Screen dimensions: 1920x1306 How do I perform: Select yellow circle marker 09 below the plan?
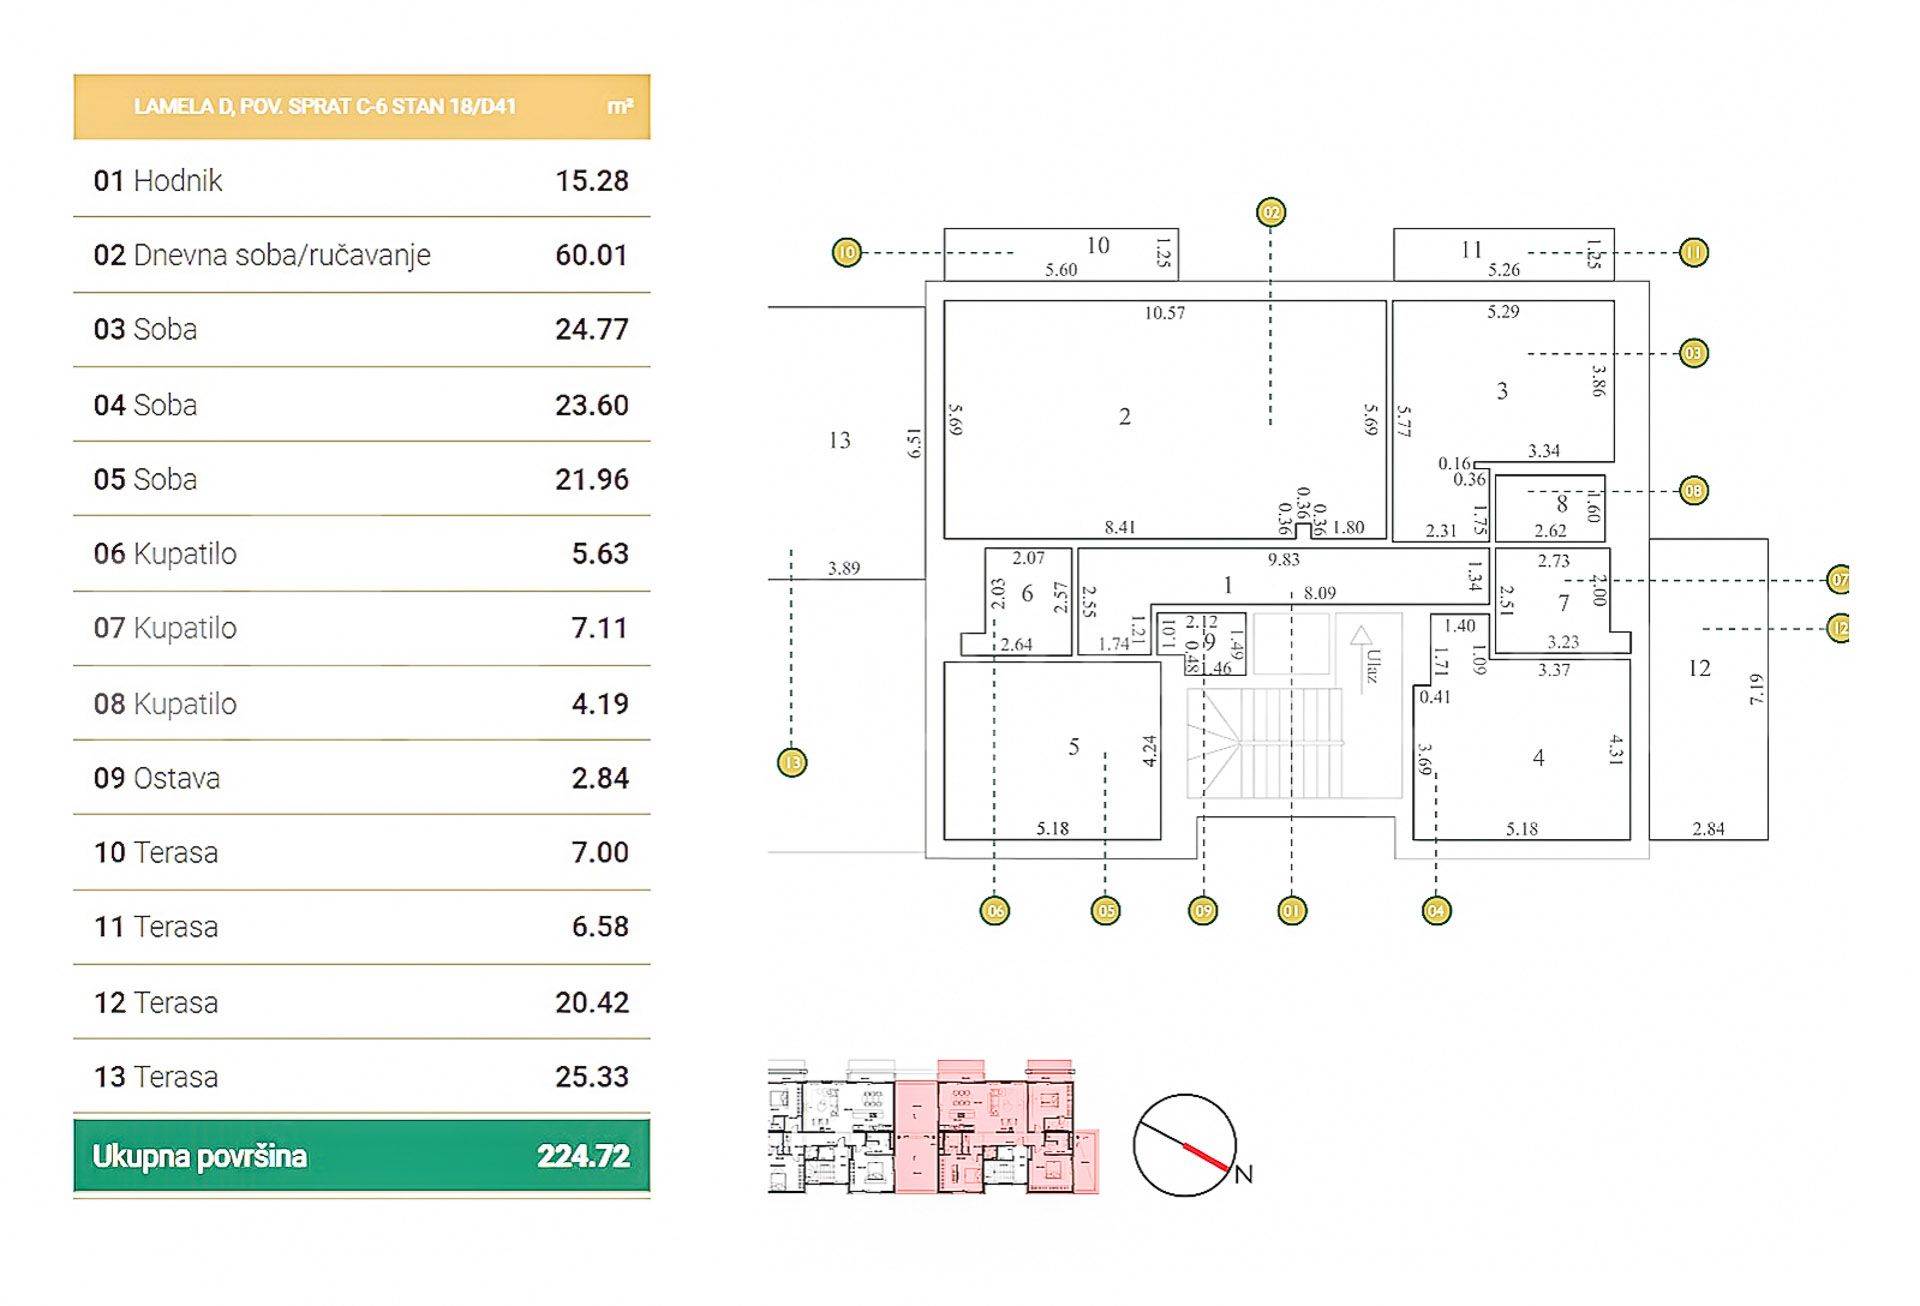[x=1203, y=911]
